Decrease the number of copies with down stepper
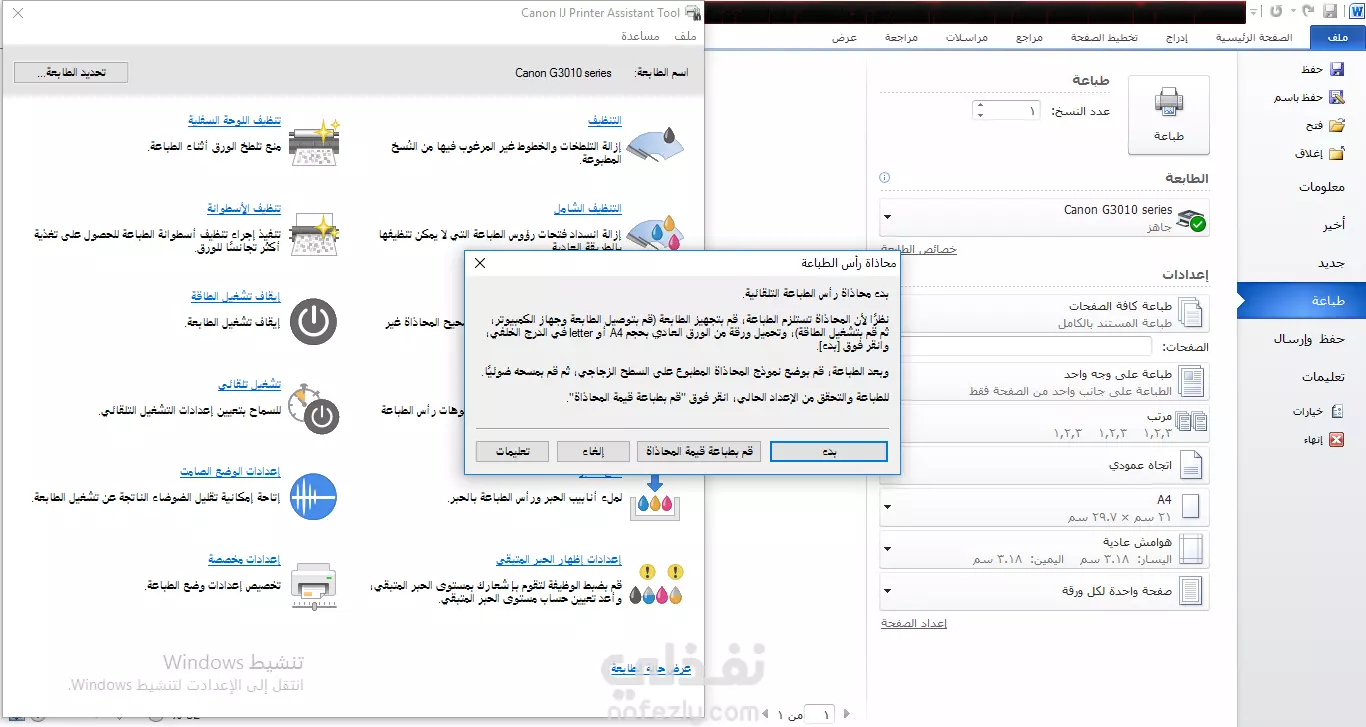 [x=980, y=115]
